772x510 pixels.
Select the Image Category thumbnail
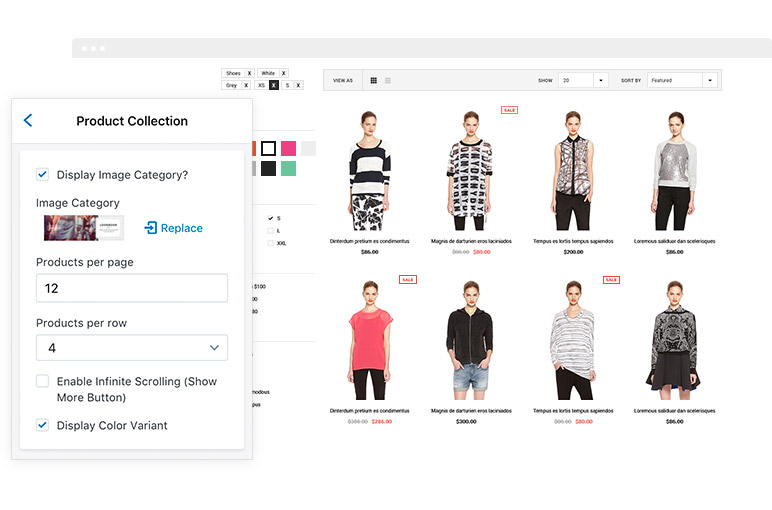coord(84,228)
